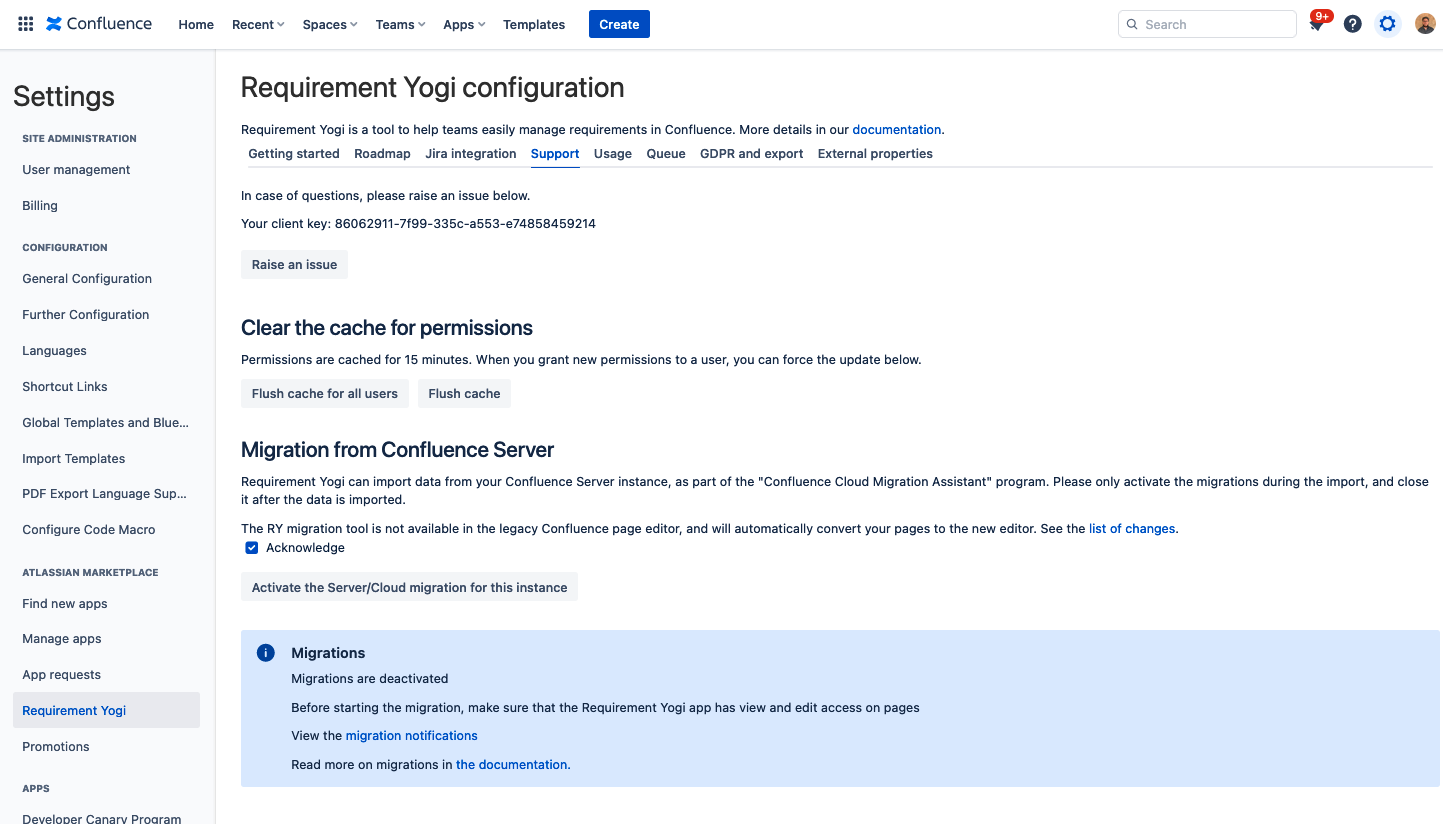Click the client key value text

465,224
